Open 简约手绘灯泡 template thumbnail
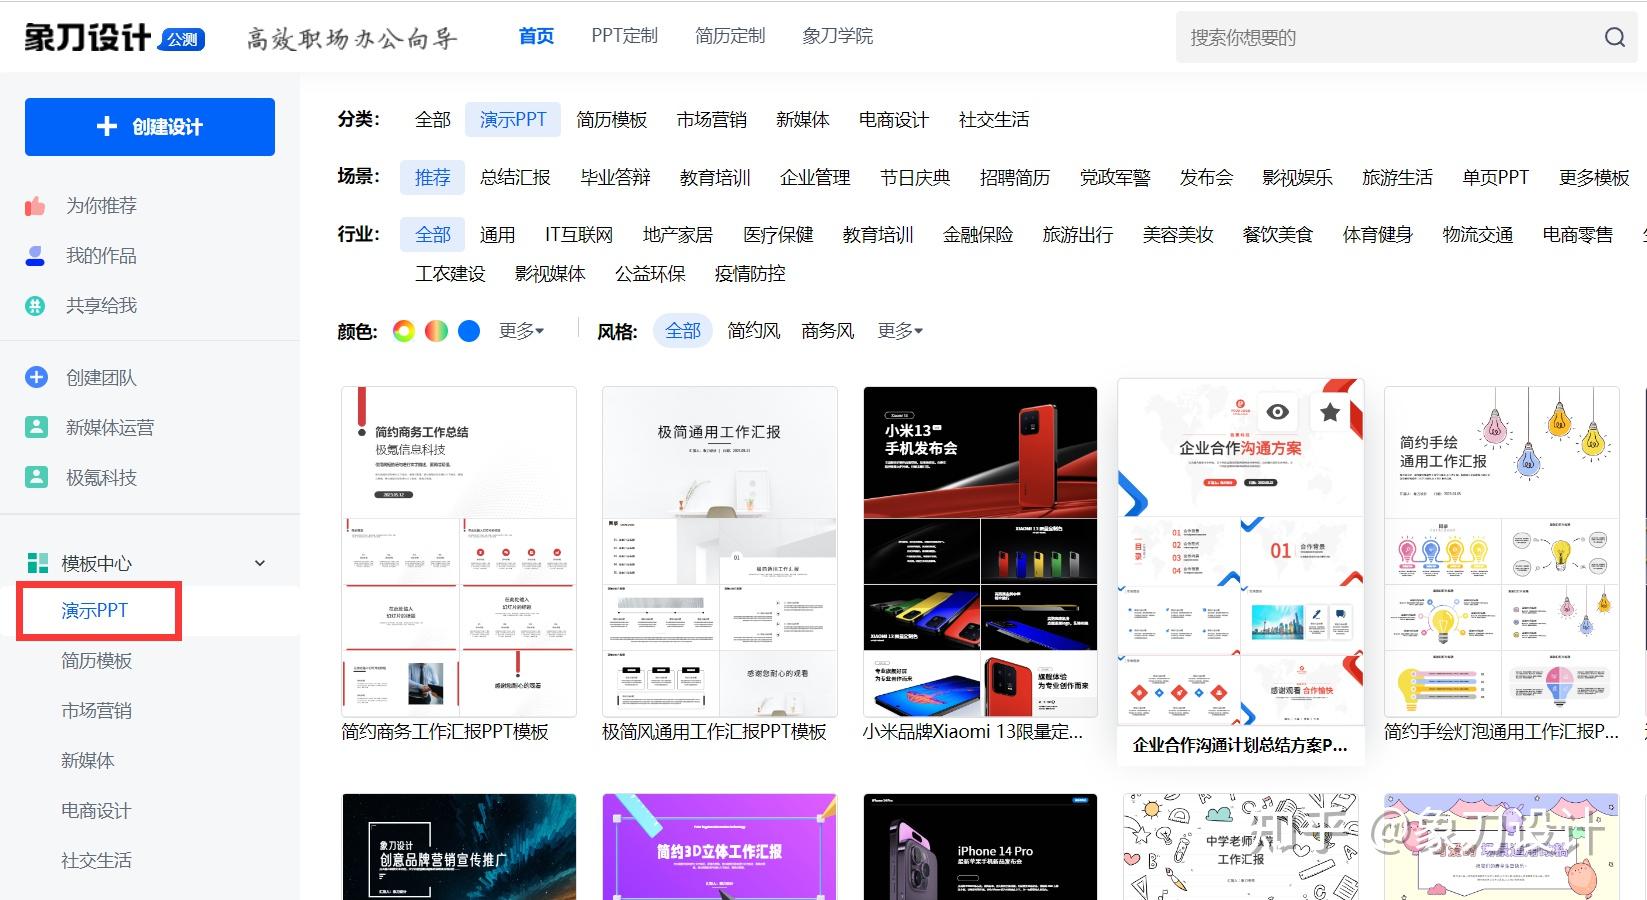This screenshot has height=900, width=1647. (x=1502, y=551)
